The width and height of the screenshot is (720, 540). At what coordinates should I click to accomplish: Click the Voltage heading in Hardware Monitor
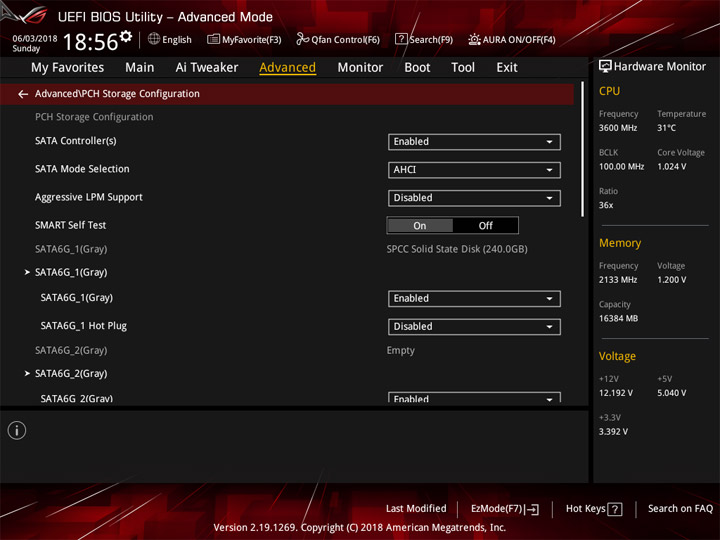[617, 356]
